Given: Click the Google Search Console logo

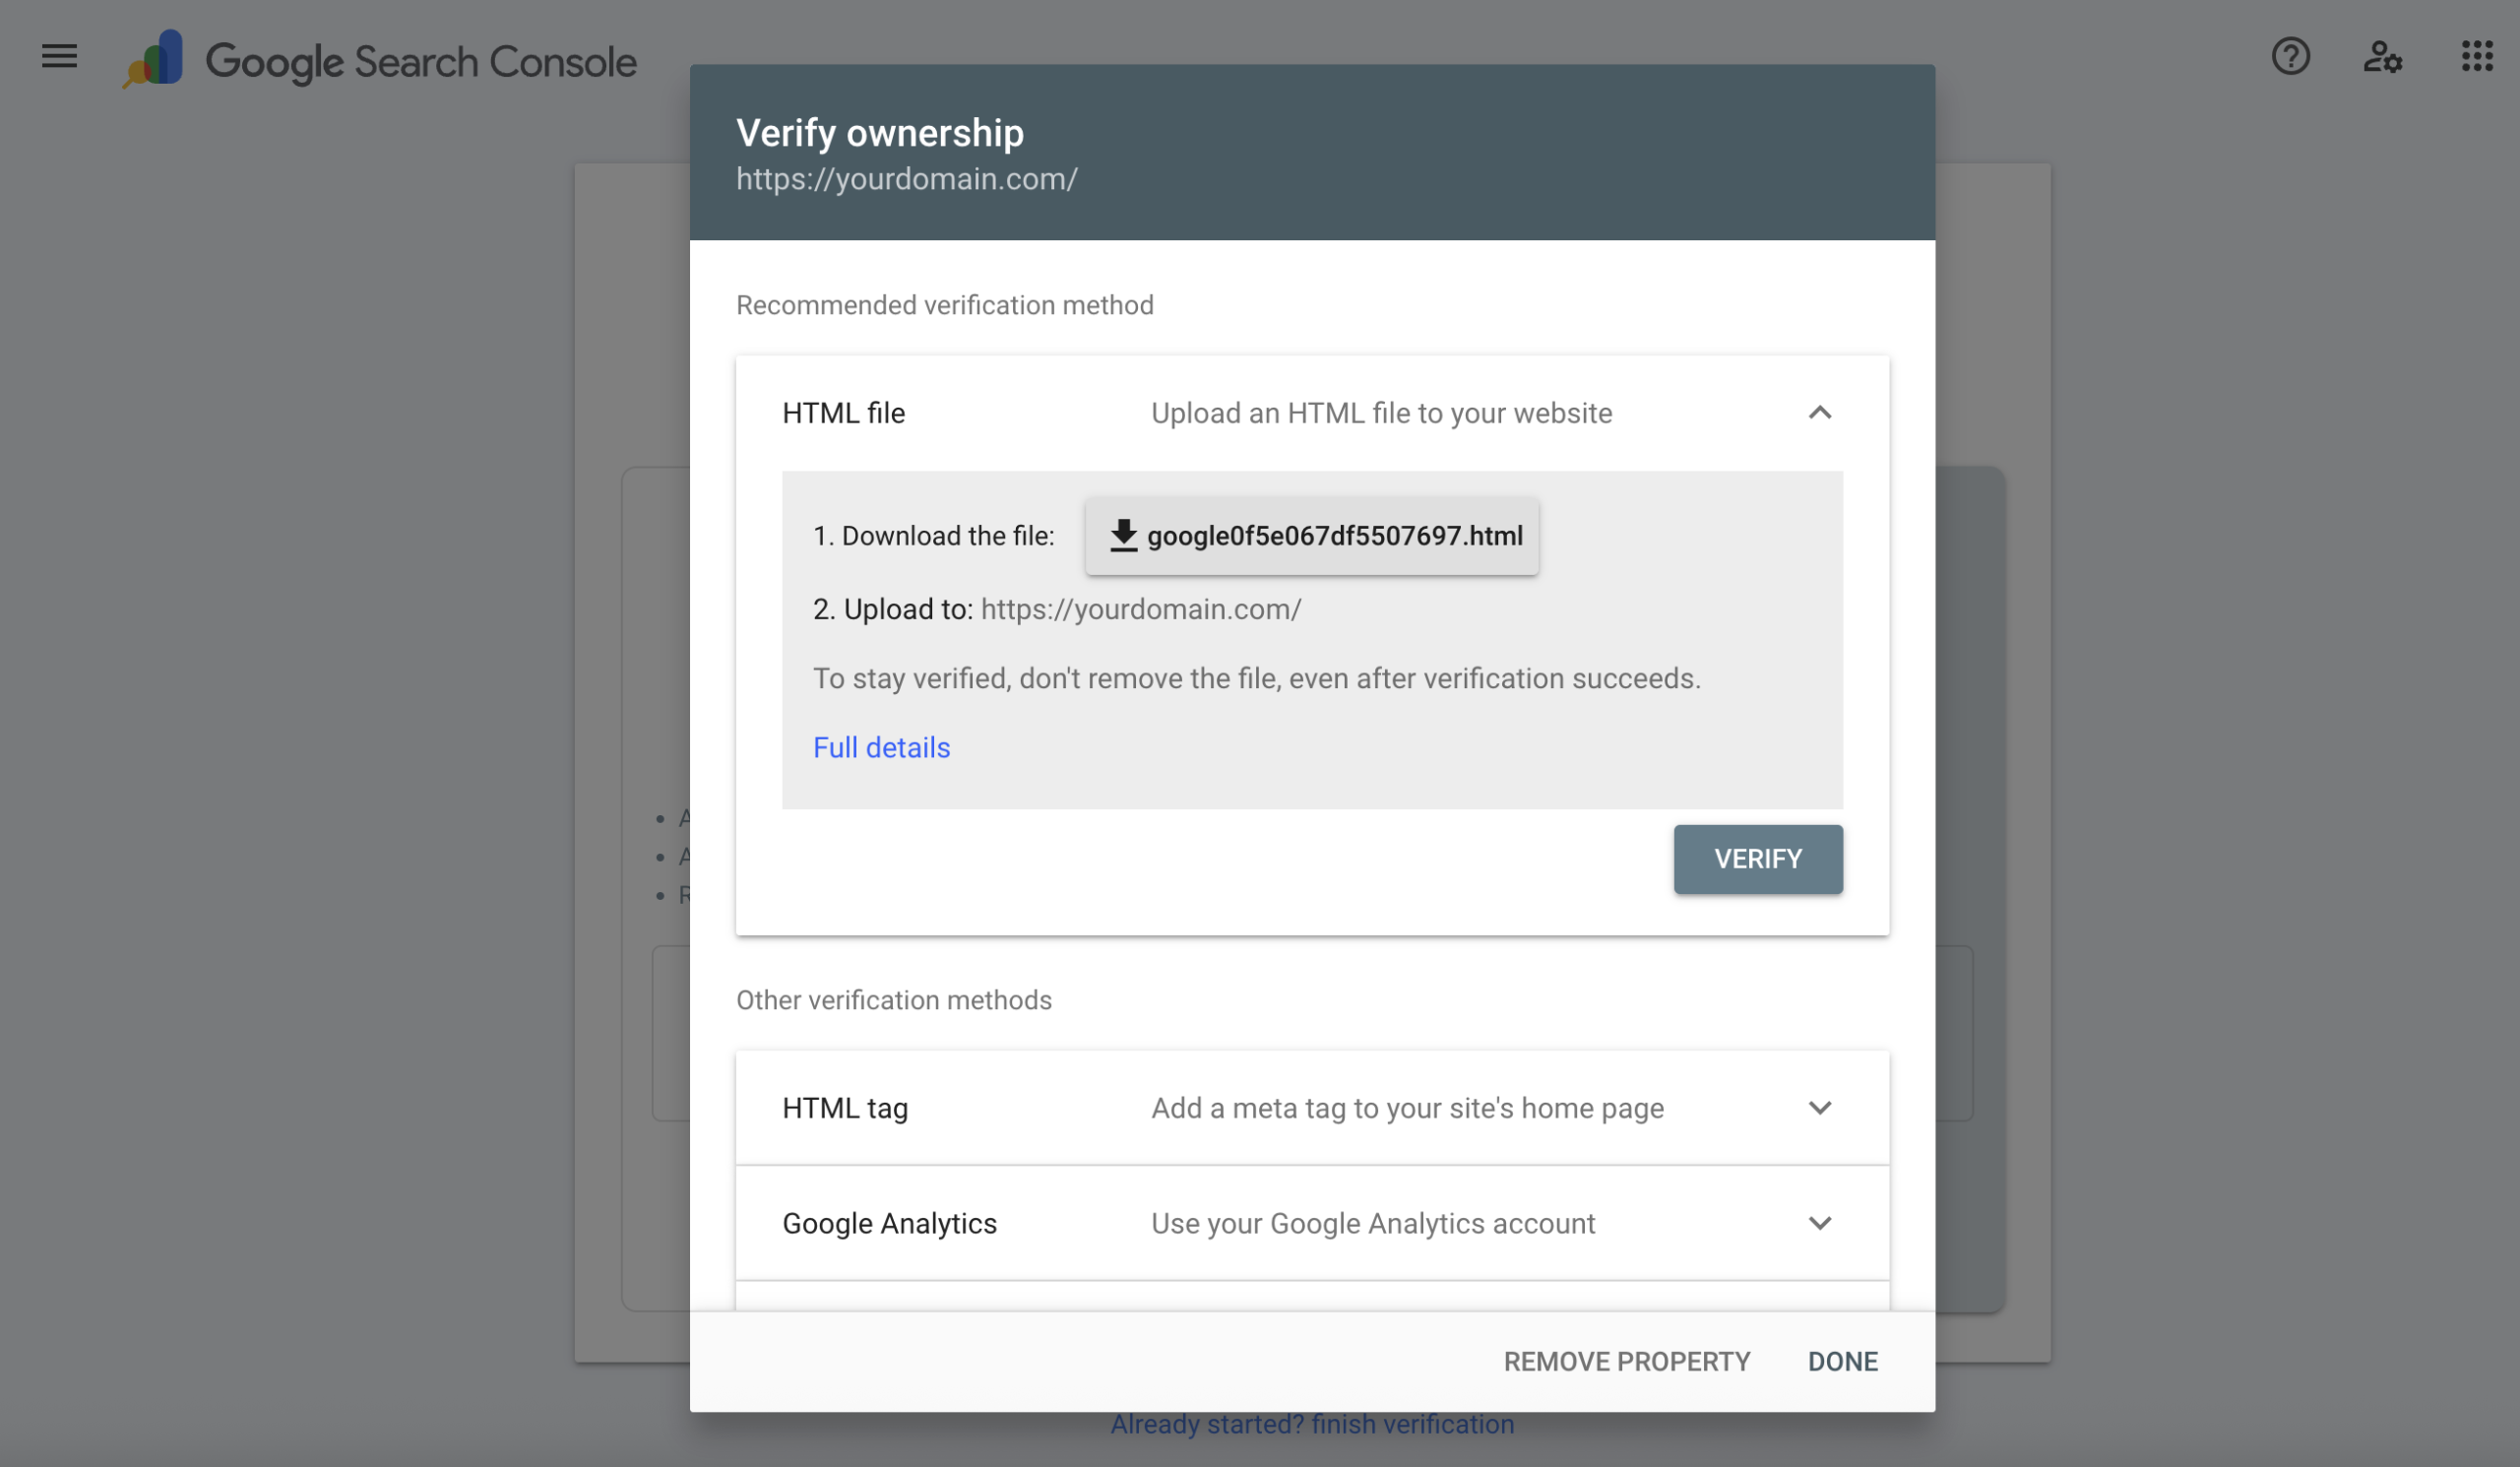Looking at the screenshot, I should (380, 60).
